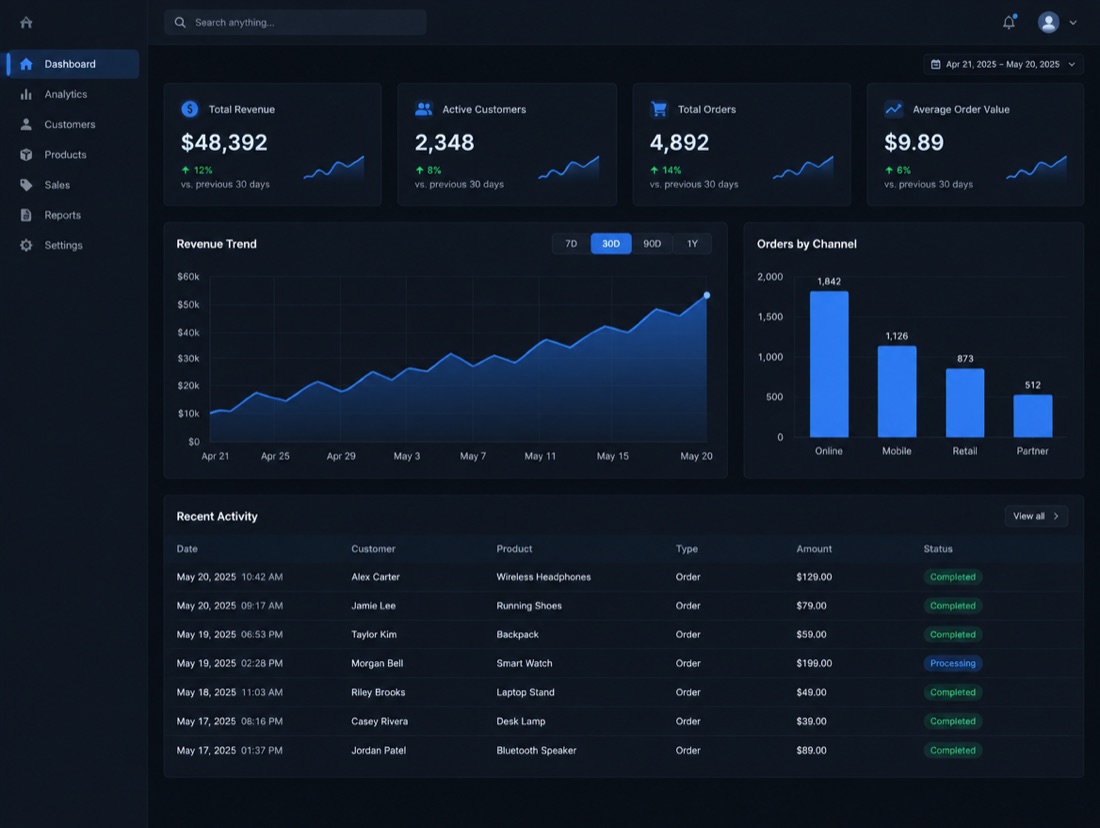Open the Reports page label

62,215
